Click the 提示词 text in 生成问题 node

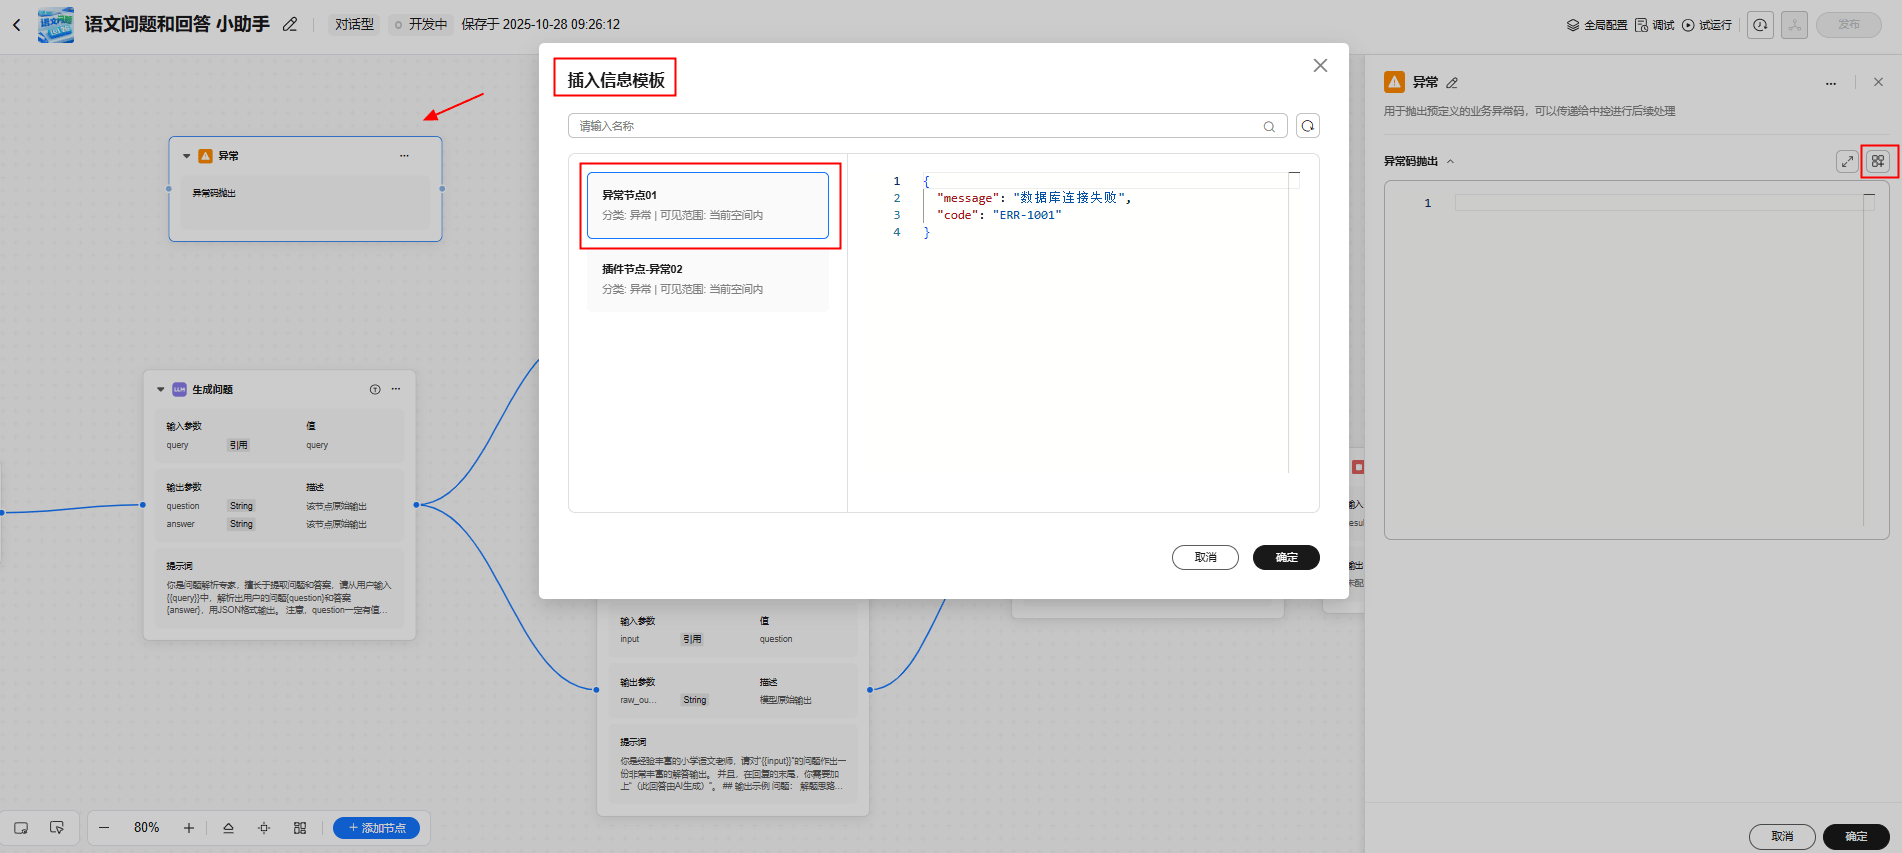179,566
